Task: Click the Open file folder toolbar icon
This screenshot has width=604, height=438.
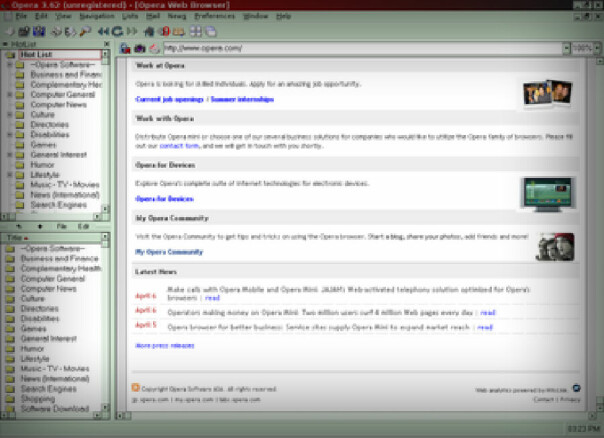Action: point(24,32)
